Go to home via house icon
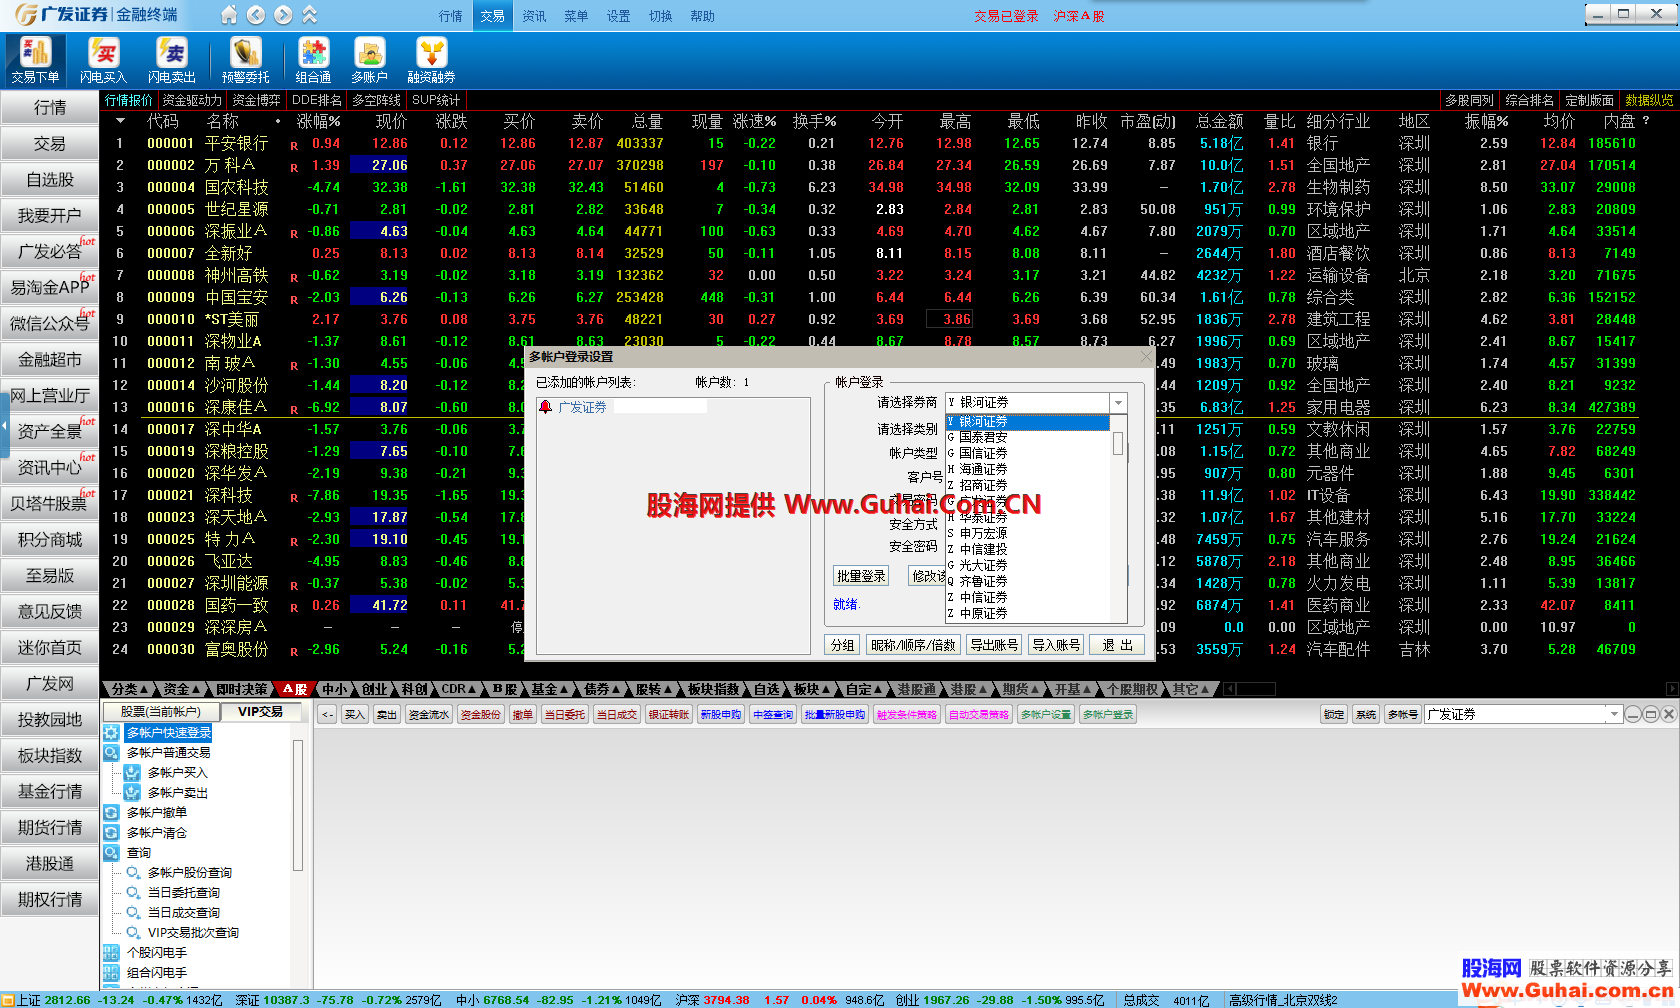The image size is (1680, 1008). [229, 15]
